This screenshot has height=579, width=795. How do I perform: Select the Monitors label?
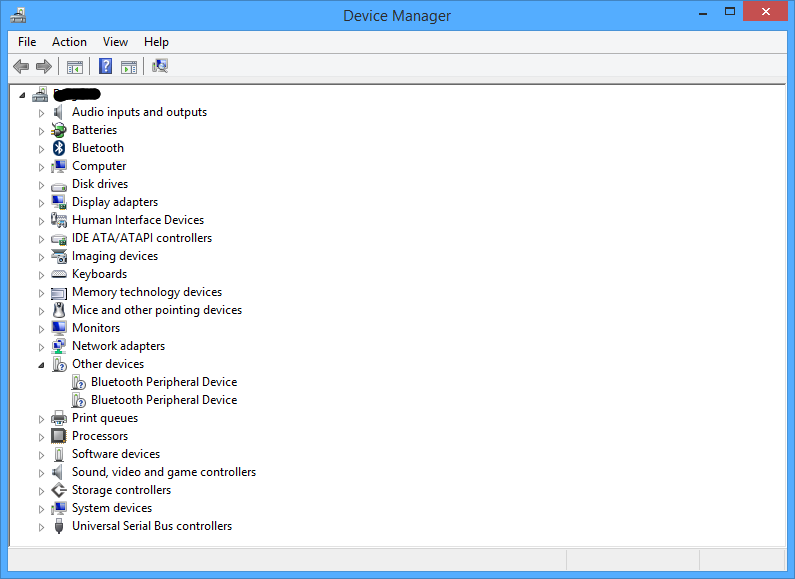click(96, 328)
